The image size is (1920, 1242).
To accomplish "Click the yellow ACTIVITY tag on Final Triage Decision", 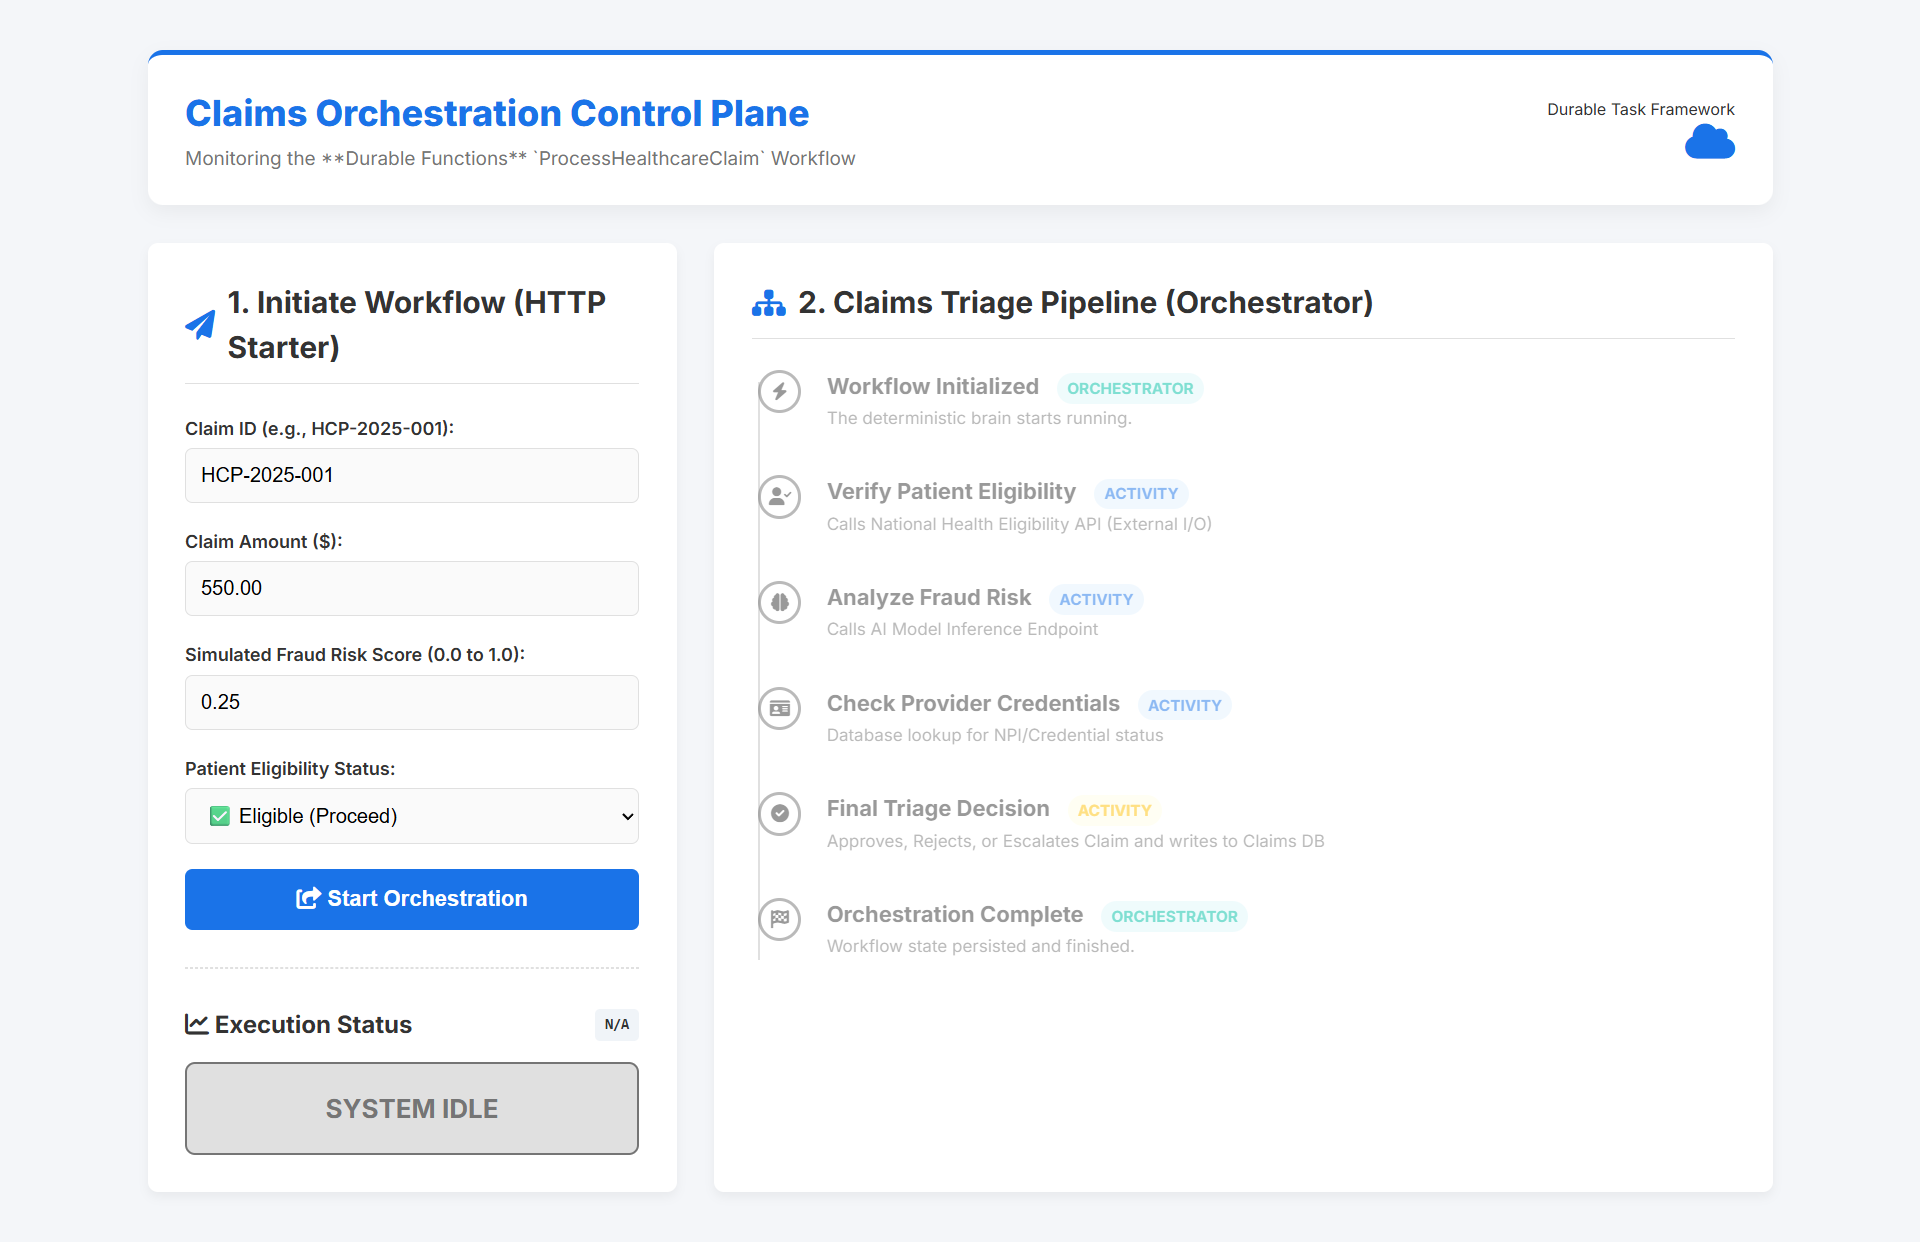I will click(x=1114, y=810).
